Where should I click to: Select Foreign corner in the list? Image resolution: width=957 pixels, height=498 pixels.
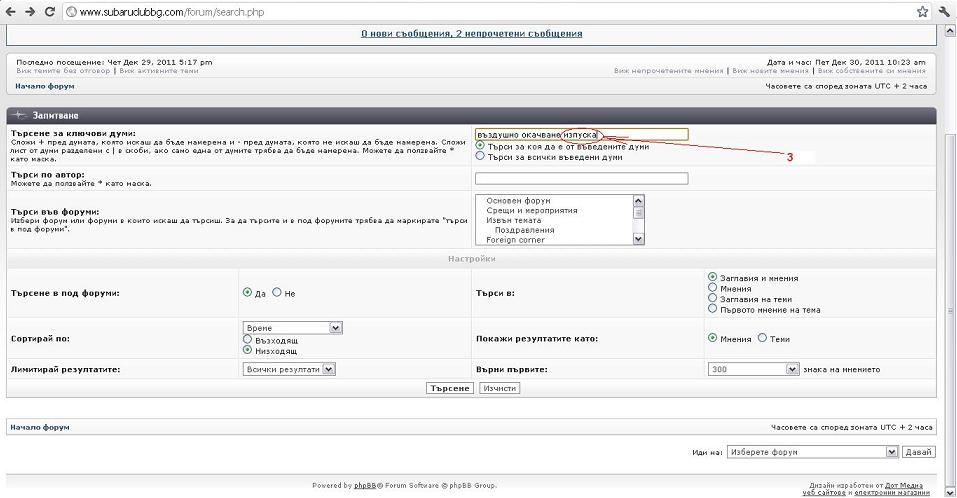(515, 240)
